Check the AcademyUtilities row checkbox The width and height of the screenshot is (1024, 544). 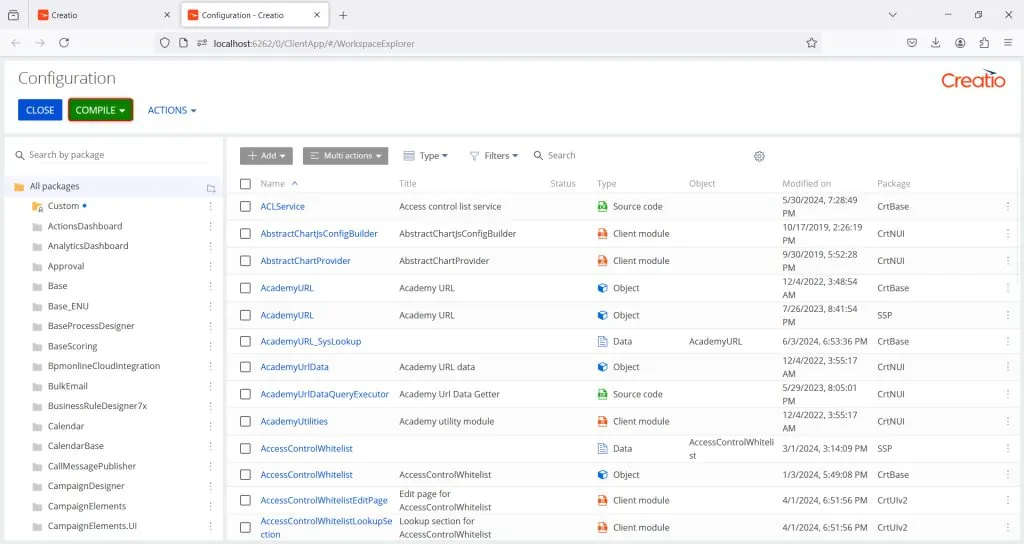(245, 421)
